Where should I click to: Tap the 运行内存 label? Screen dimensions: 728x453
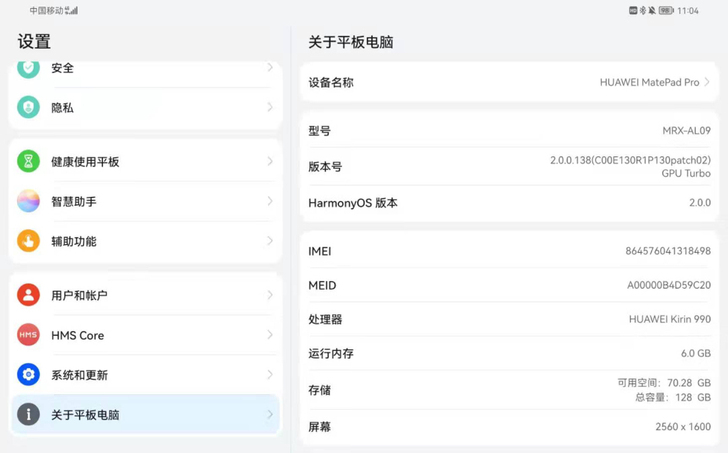coord(331,354)
